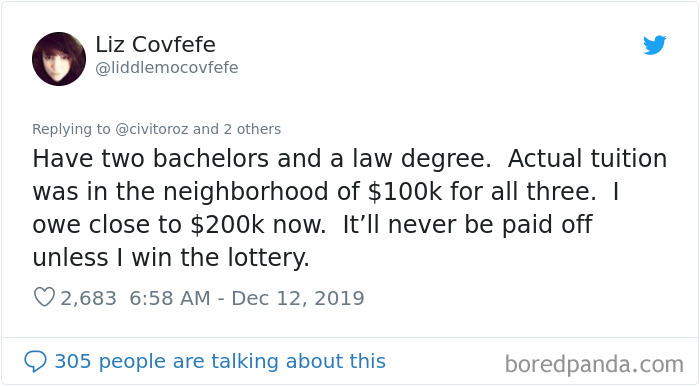Click the 'Dec 12, 2019' date
The image size is (700, 386).
298,298
